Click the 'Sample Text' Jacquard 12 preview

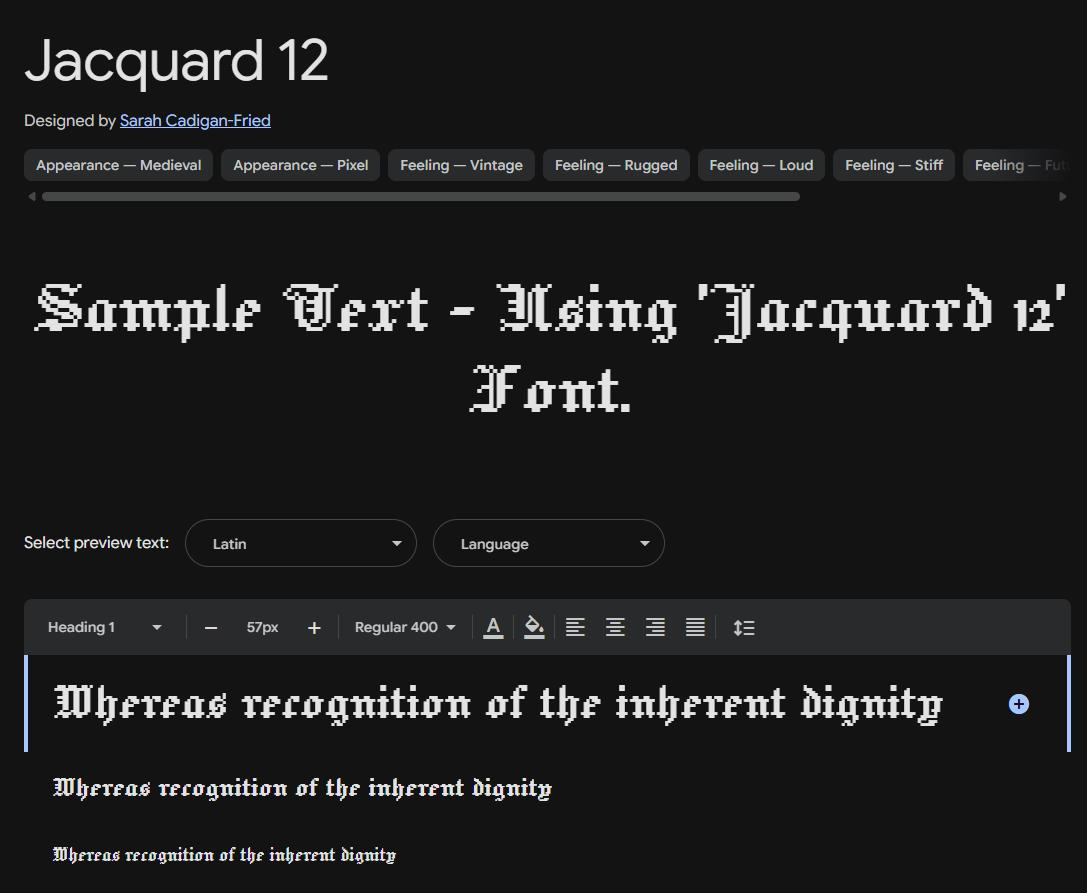tap(550, 348)
